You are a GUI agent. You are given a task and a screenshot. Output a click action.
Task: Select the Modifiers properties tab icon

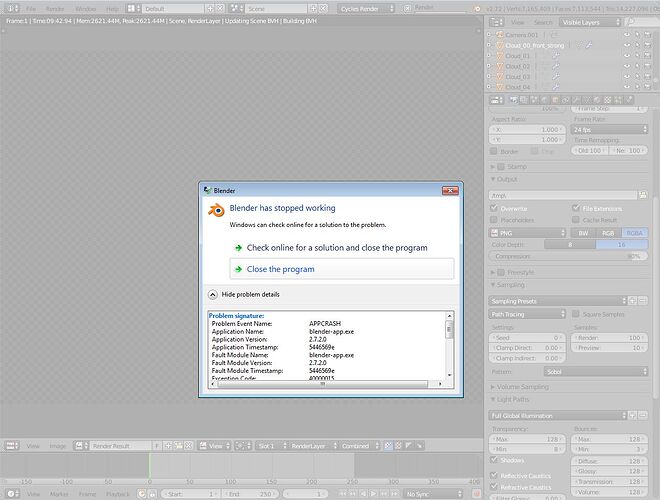[x=577, y=100]
